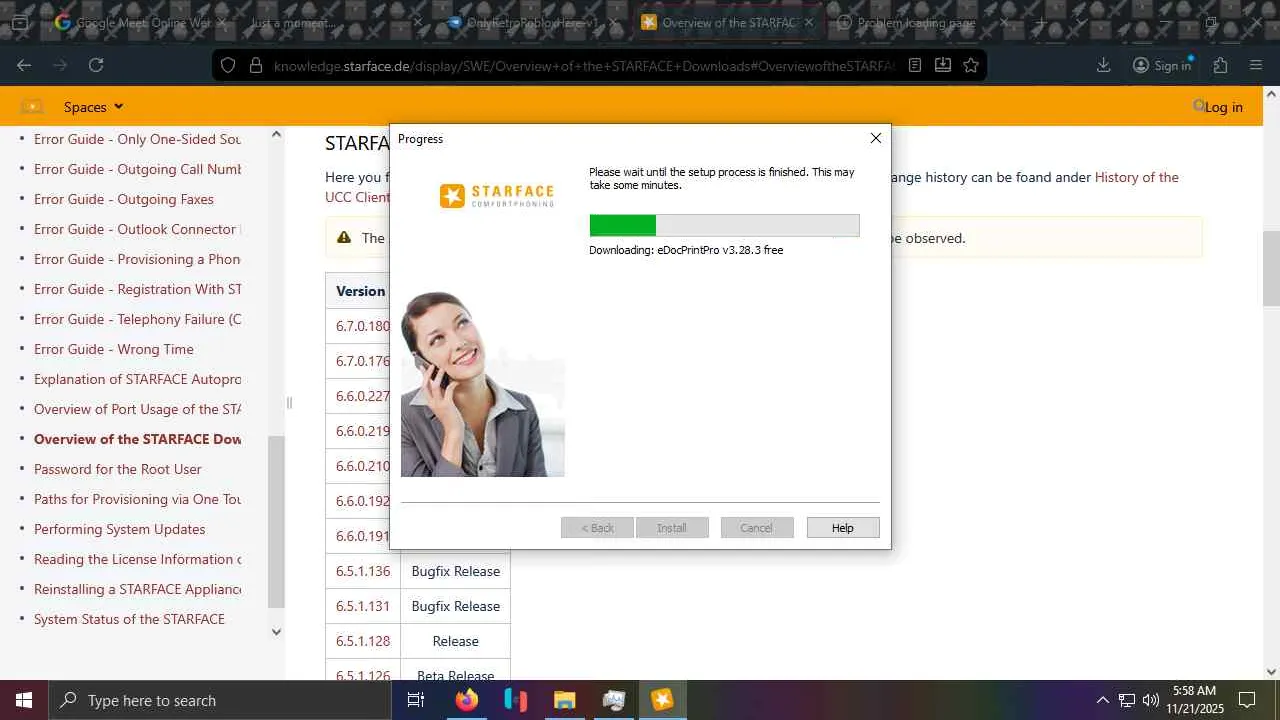1280x720 pixels.
Task: Reload the current browser page
Action: (96, 65)
